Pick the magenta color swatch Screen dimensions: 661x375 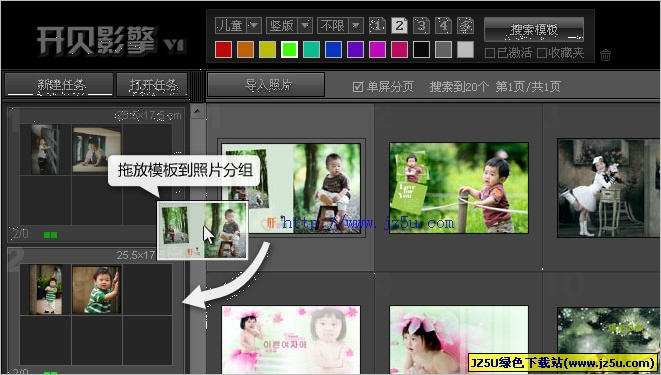(x=377, y=50)
